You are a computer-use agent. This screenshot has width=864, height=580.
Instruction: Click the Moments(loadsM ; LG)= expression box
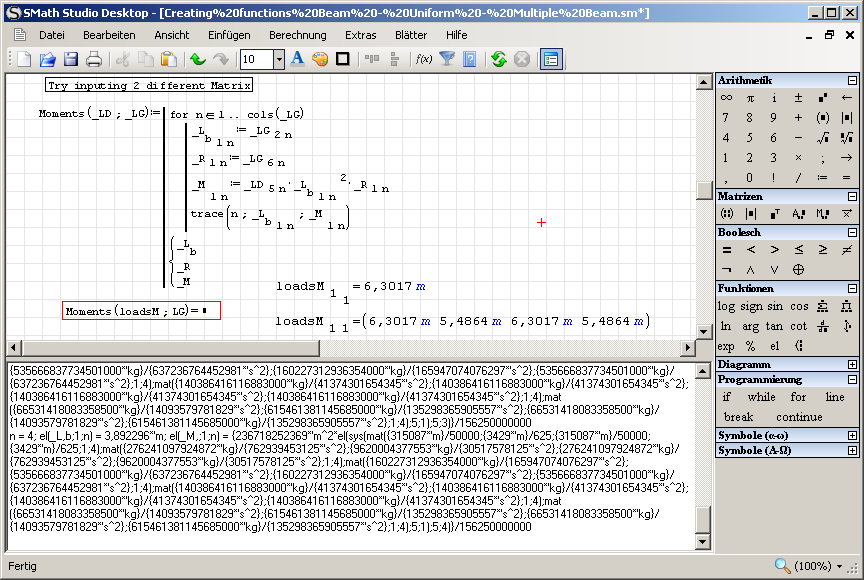[141, 311]
